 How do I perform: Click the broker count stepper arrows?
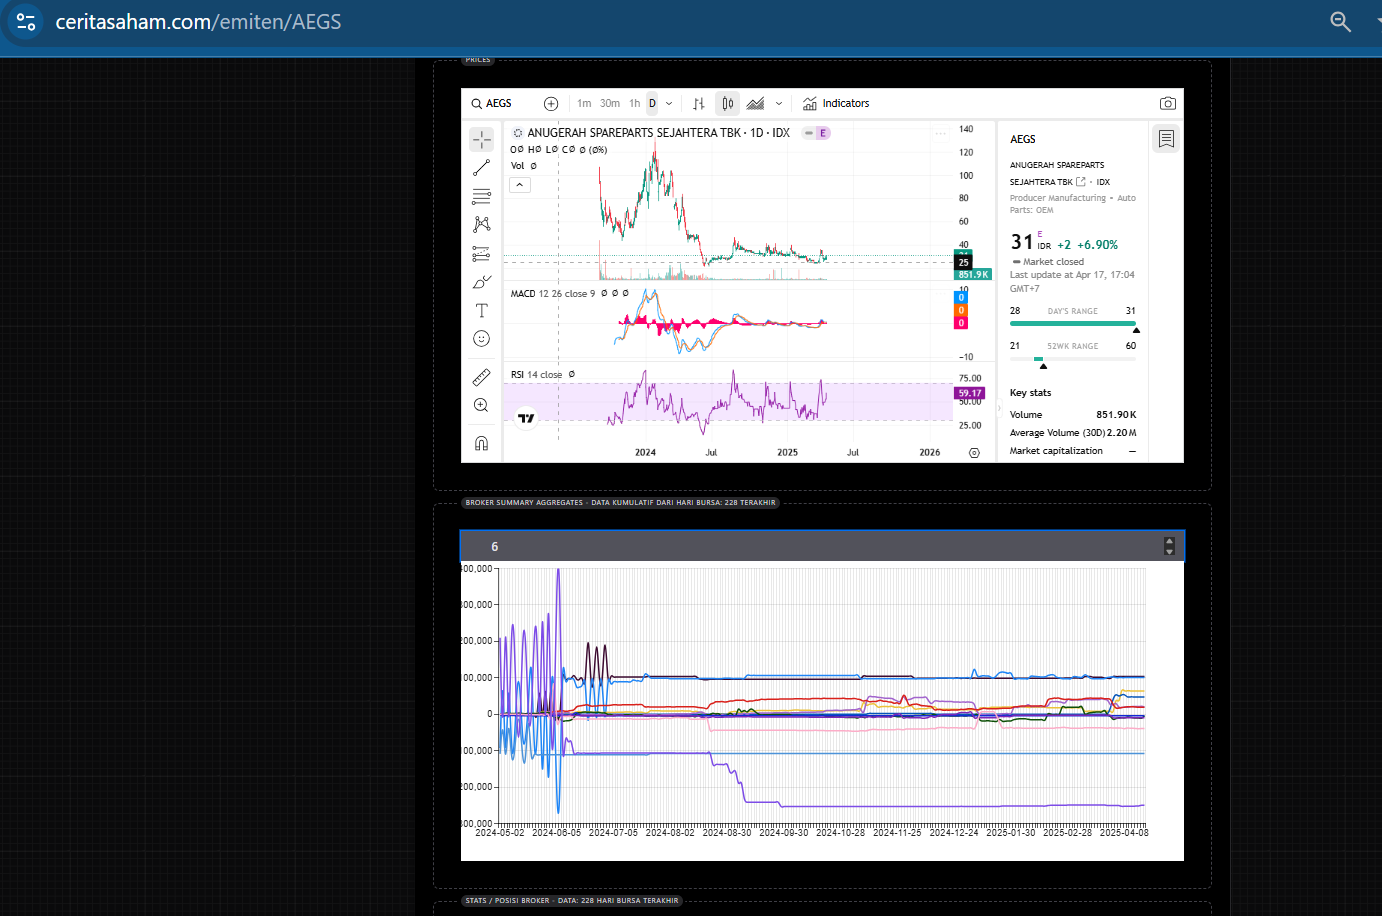point(1169,546)
